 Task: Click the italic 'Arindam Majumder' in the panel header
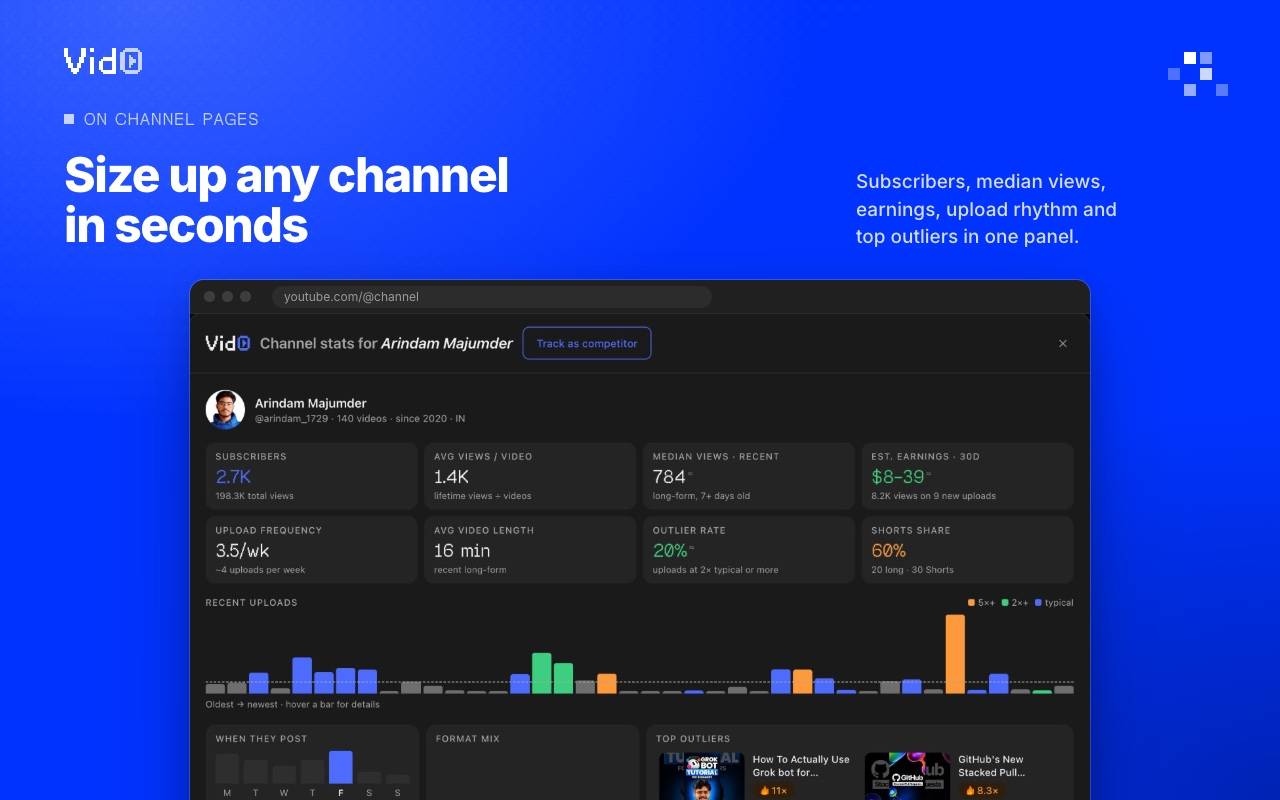click(x=447, y=343)
